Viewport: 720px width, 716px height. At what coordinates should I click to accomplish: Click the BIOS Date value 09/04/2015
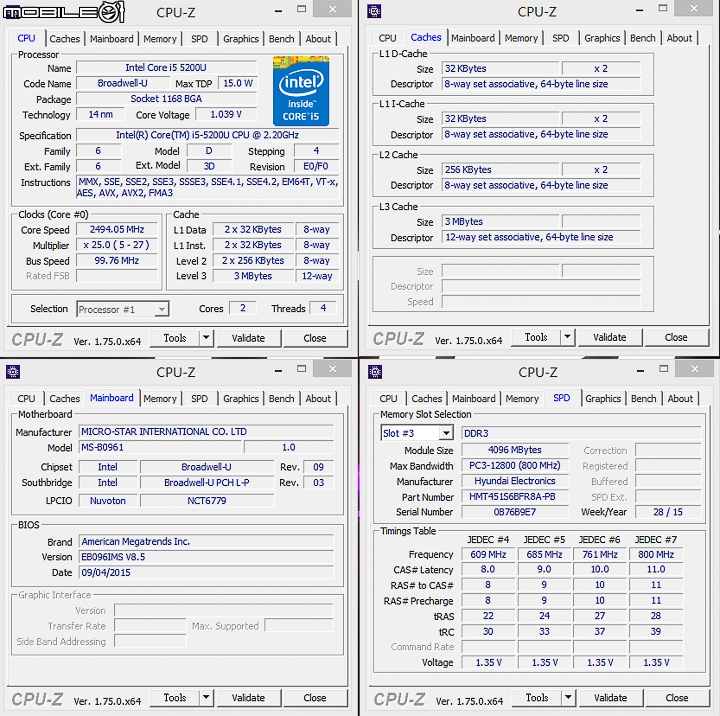click(x=206, y=573)
